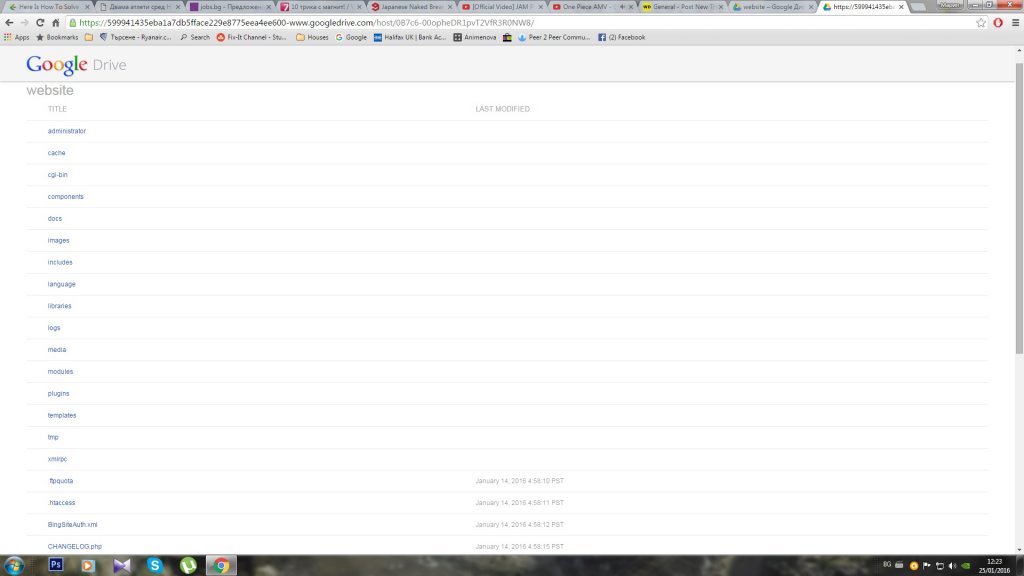Open Photoshop from the taskbar
The height and width of the screenshot is (576, 1024).
(56, 565)
